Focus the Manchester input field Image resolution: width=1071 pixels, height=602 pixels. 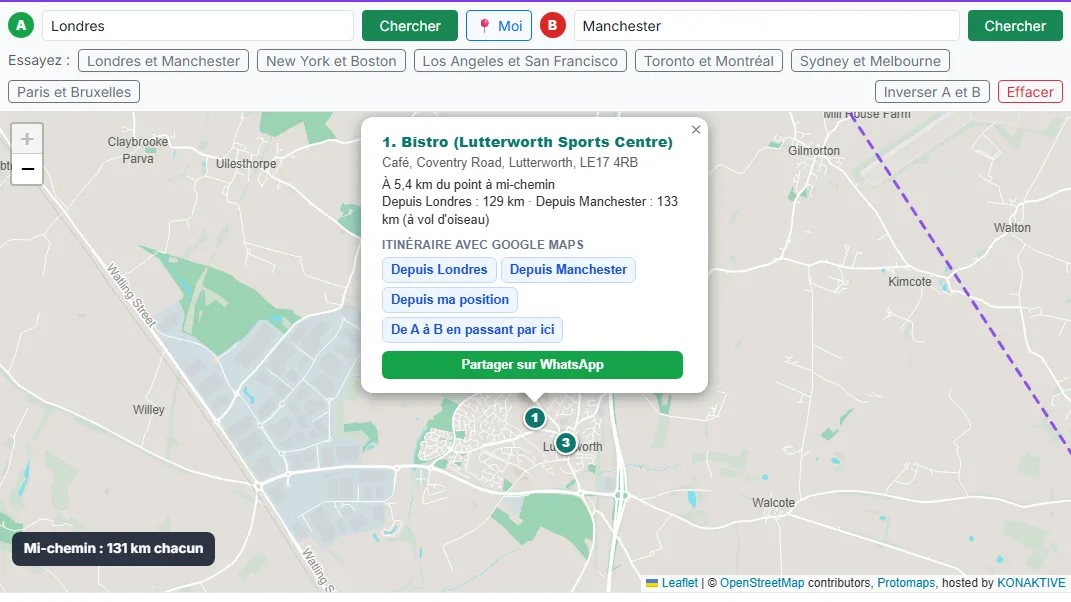click(x=766, y=26)
